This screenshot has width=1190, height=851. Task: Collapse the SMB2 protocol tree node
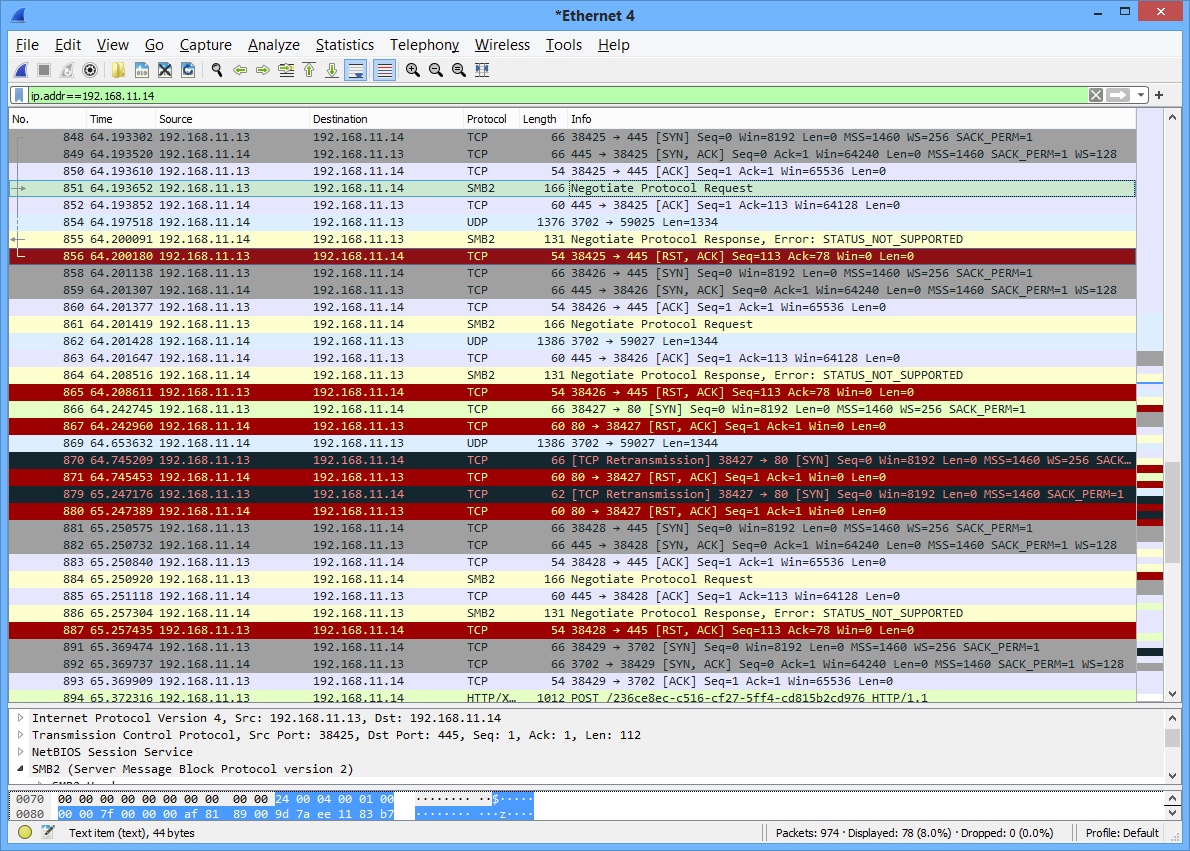[x=21, y=769]
